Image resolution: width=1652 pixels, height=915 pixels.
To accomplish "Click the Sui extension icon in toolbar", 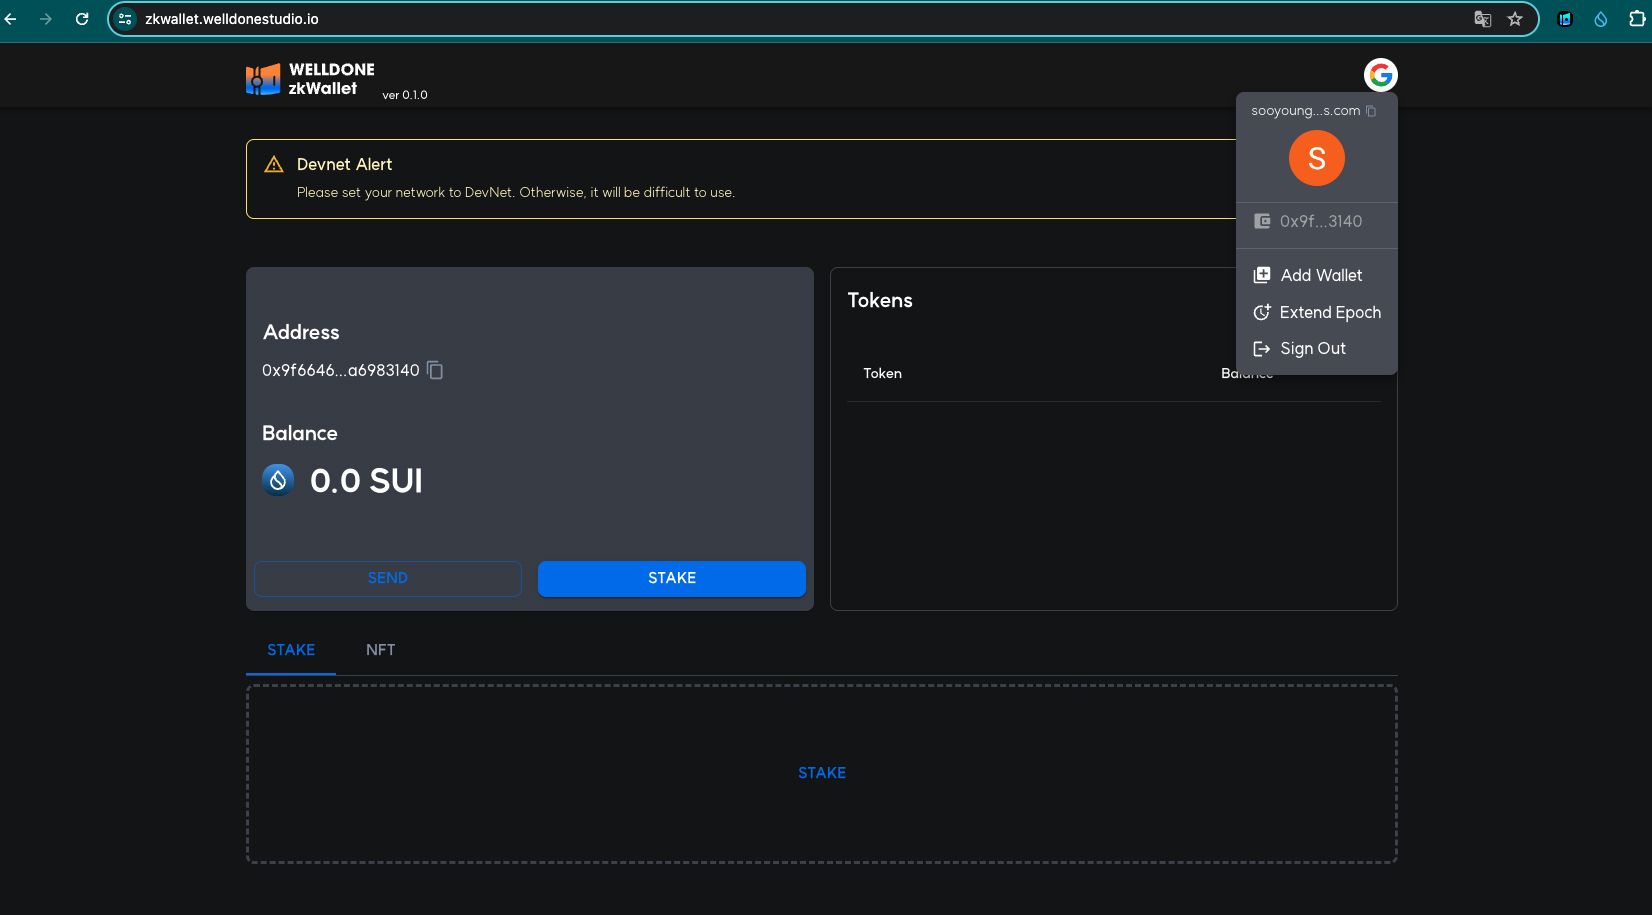I will (1600, 18).
